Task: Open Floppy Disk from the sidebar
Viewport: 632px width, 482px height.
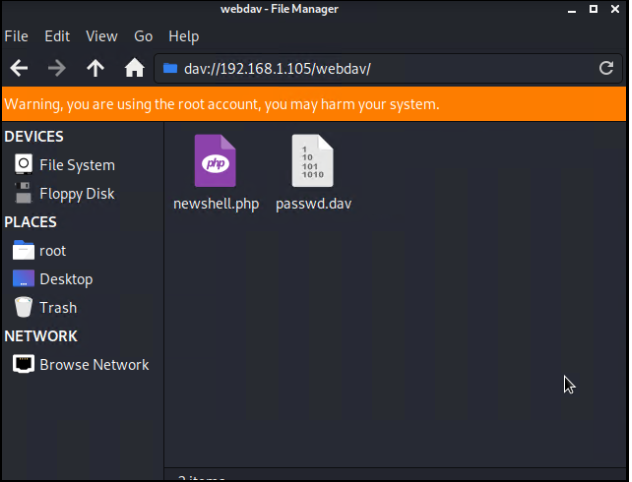Action: tap(77, 193)
